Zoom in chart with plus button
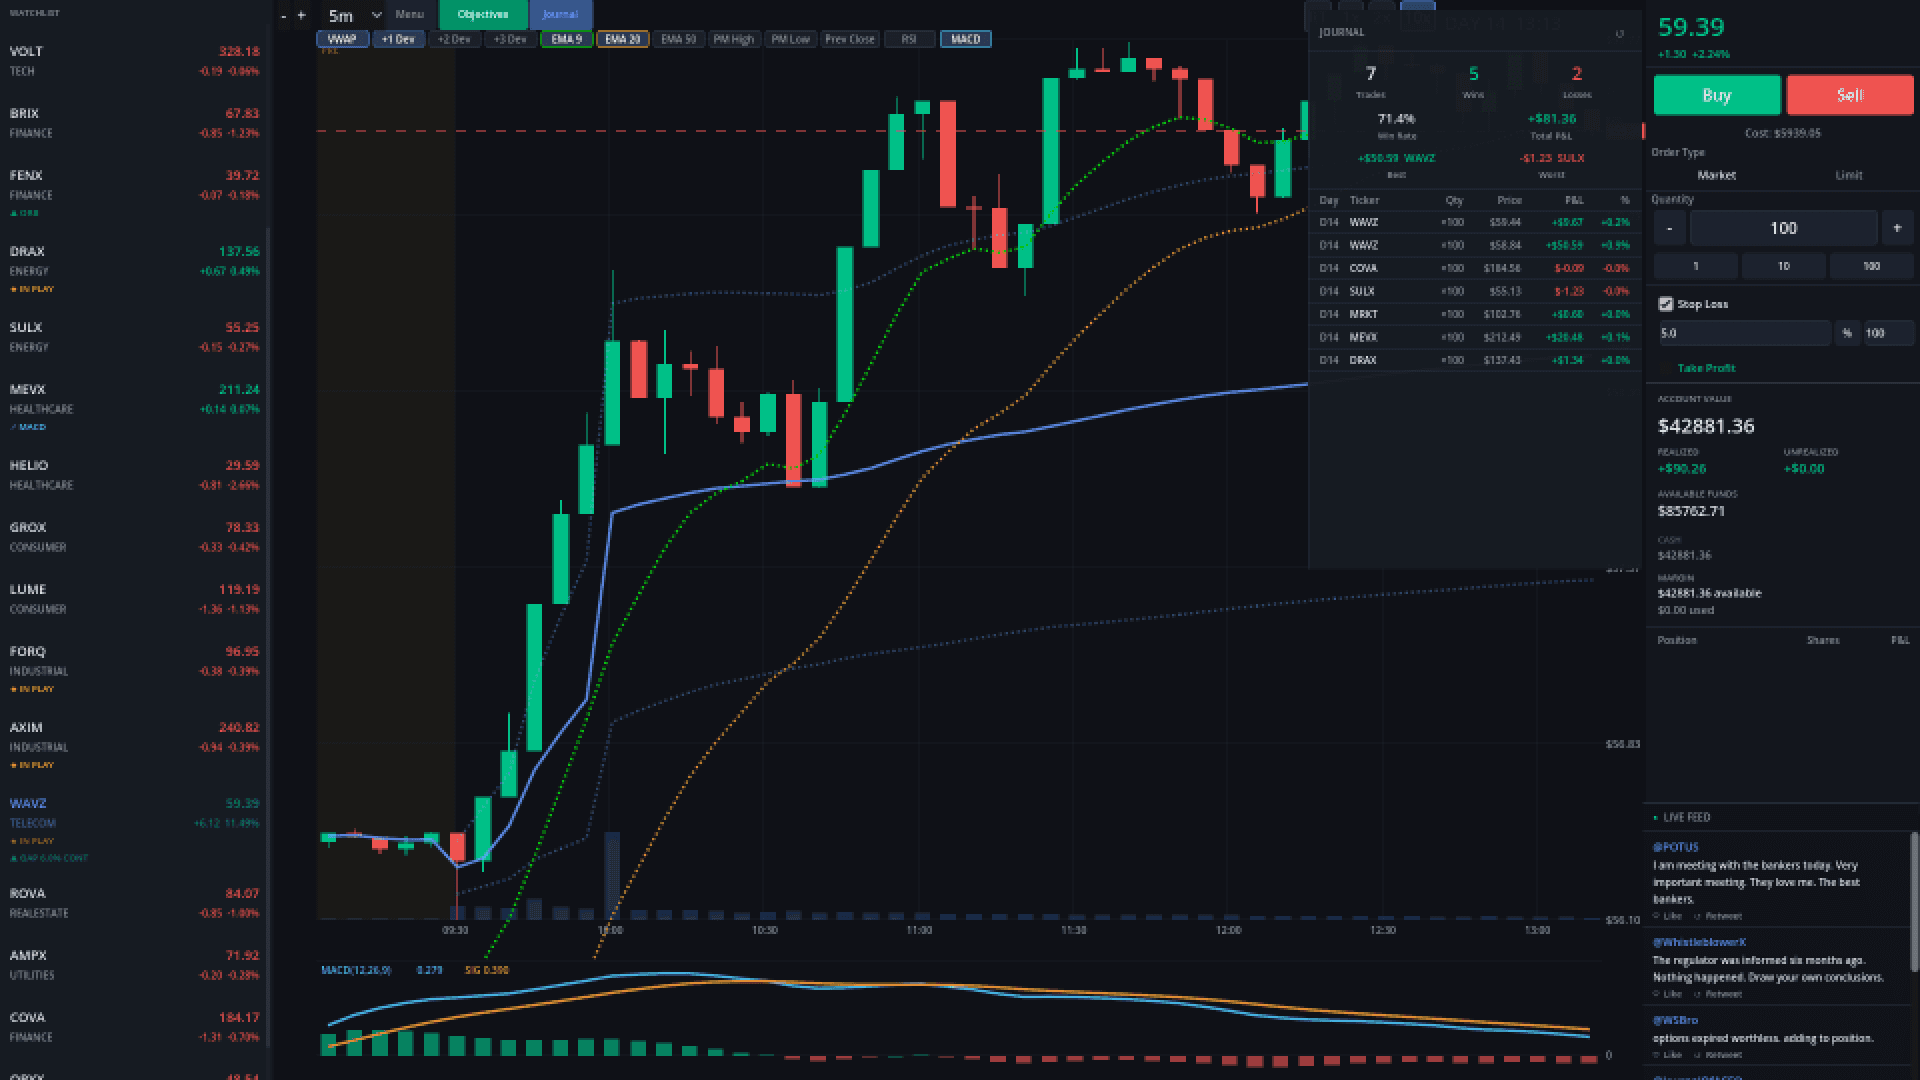This screenshot has height=1080, width=1920. [x=301, y=15]
